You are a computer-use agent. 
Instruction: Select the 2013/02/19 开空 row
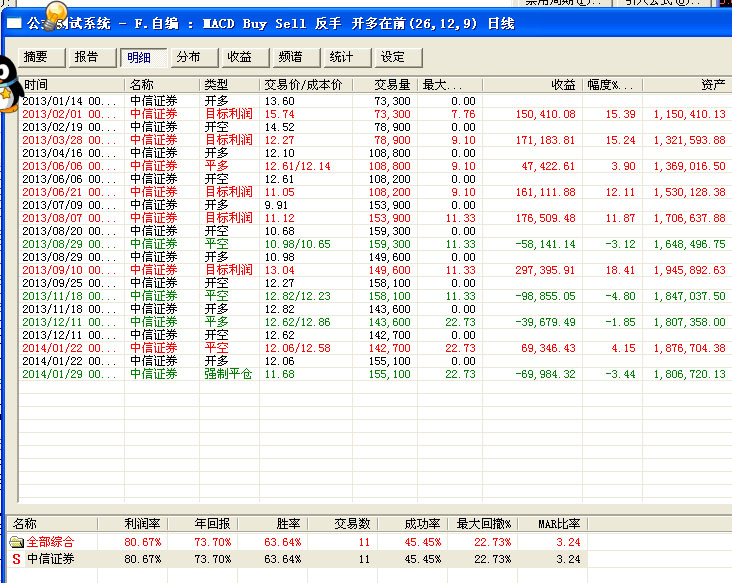tap(375, 127)
